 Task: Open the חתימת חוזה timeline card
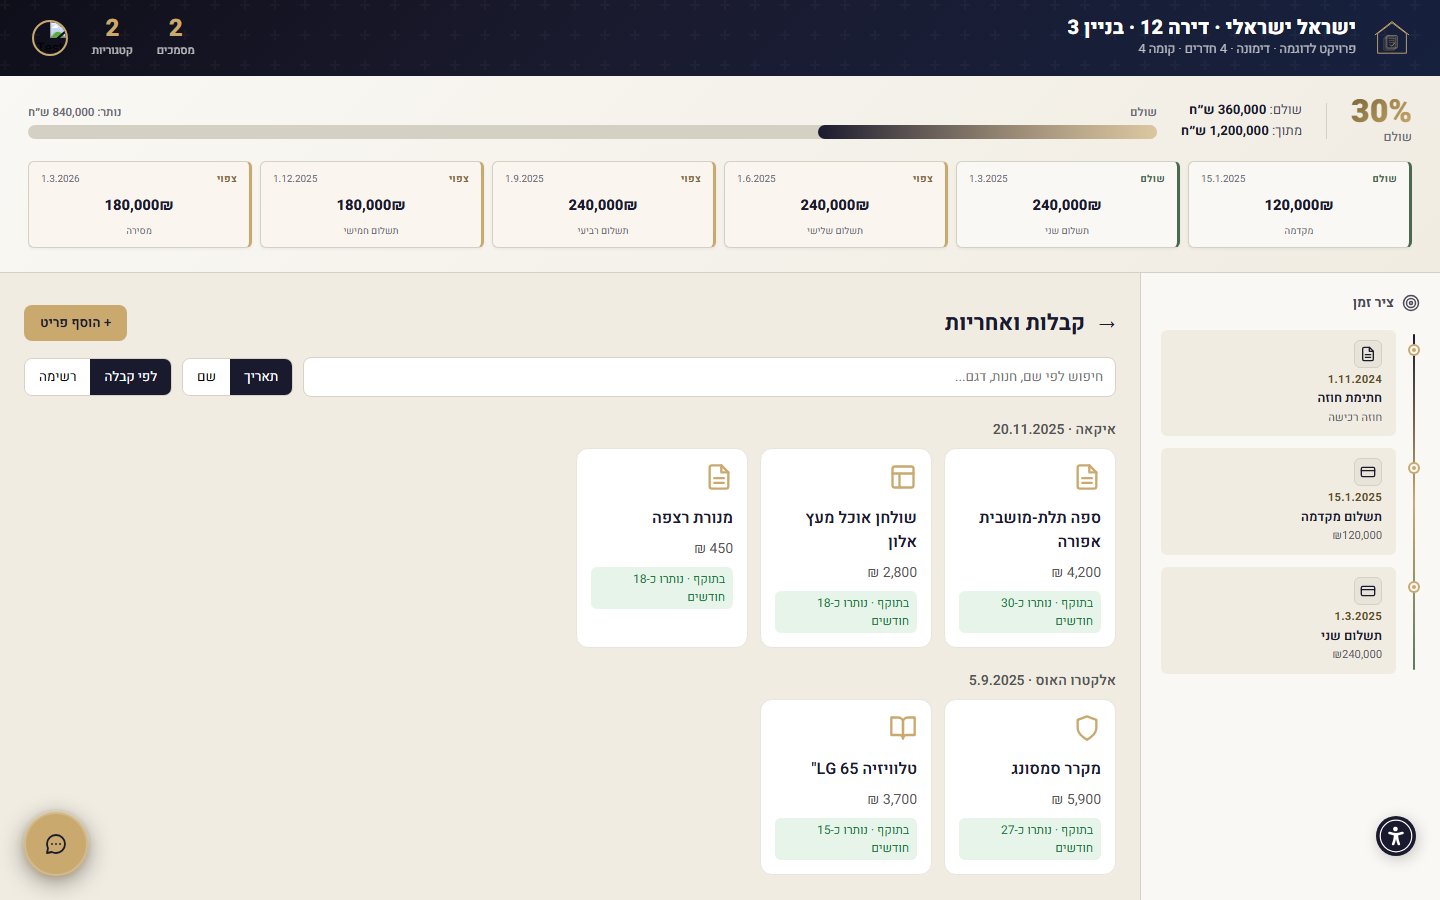pos(1278,383)
